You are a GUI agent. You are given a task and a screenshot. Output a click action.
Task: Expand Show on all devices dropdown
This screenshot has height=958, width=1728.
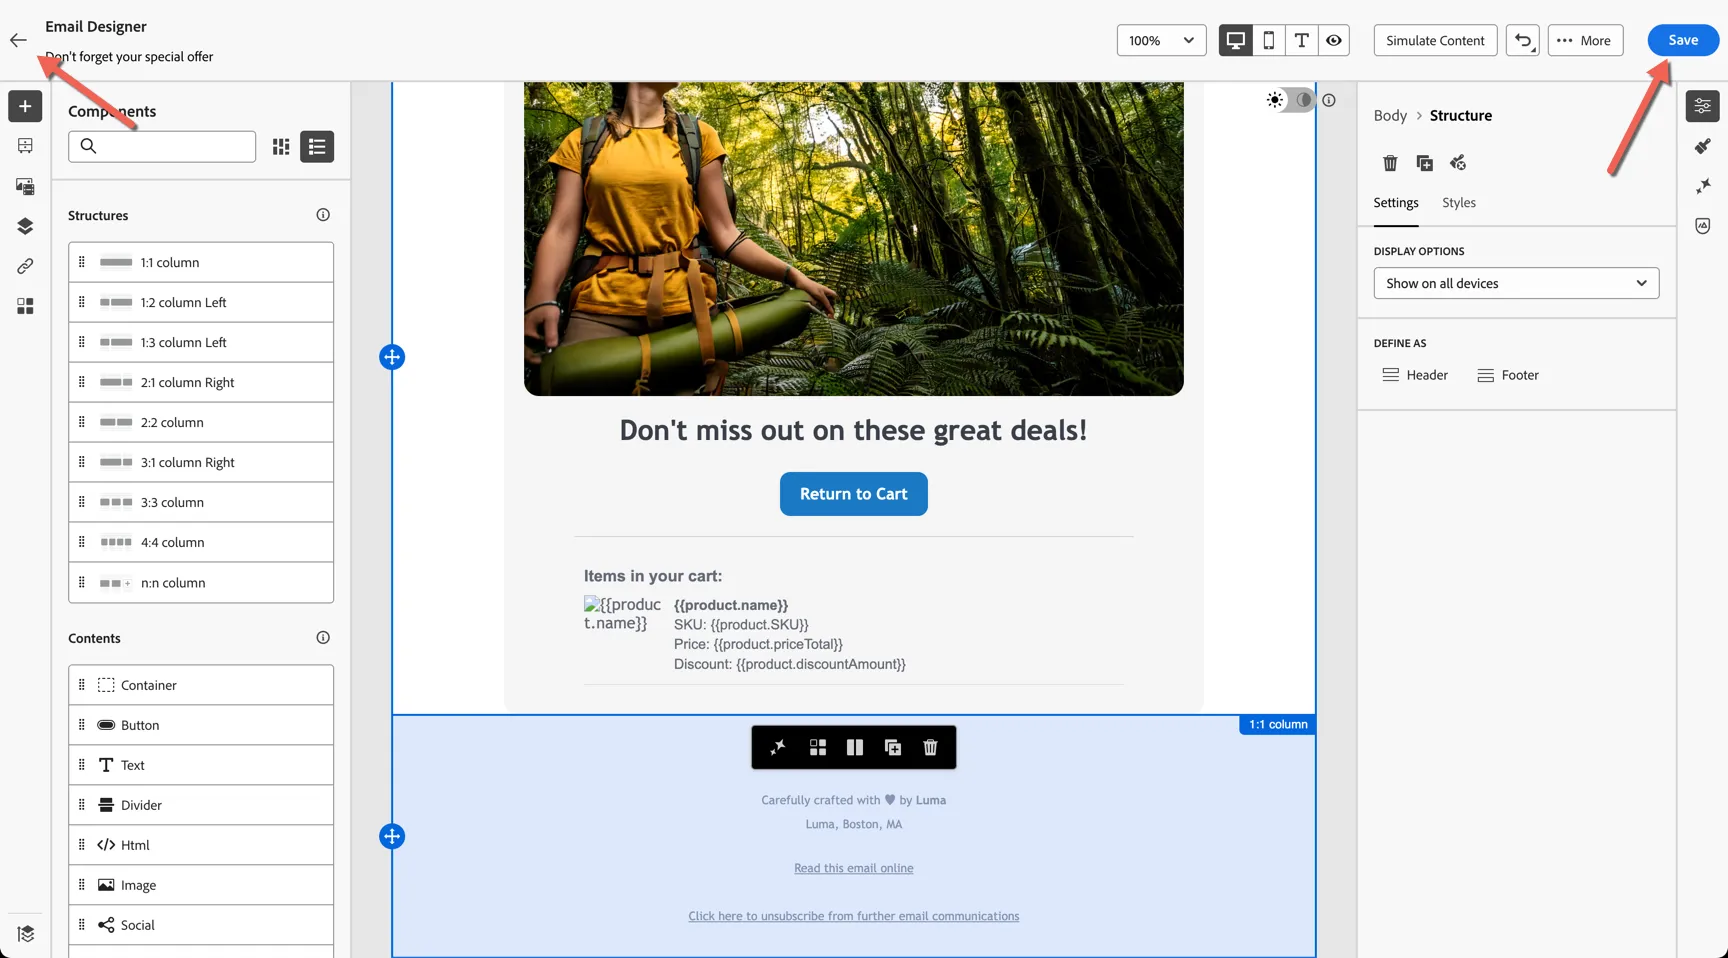[x=1516, y=283]
